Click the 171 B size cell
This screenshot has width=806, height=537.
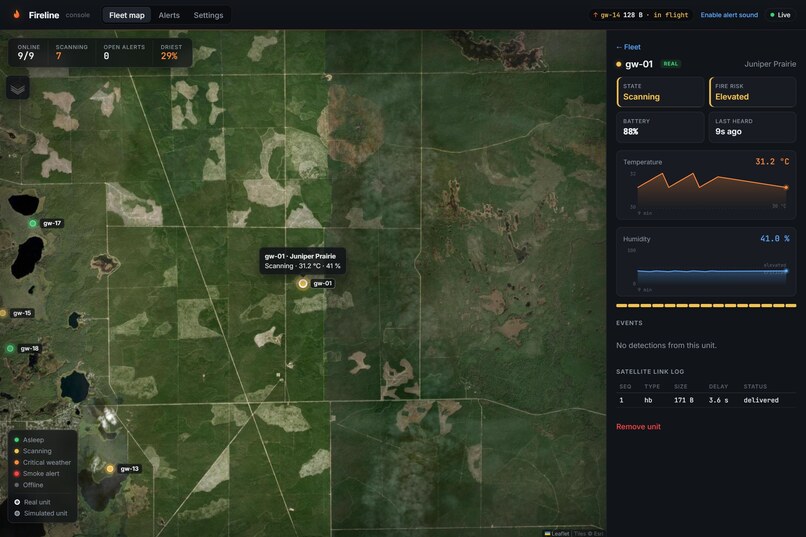click(684, 400)
